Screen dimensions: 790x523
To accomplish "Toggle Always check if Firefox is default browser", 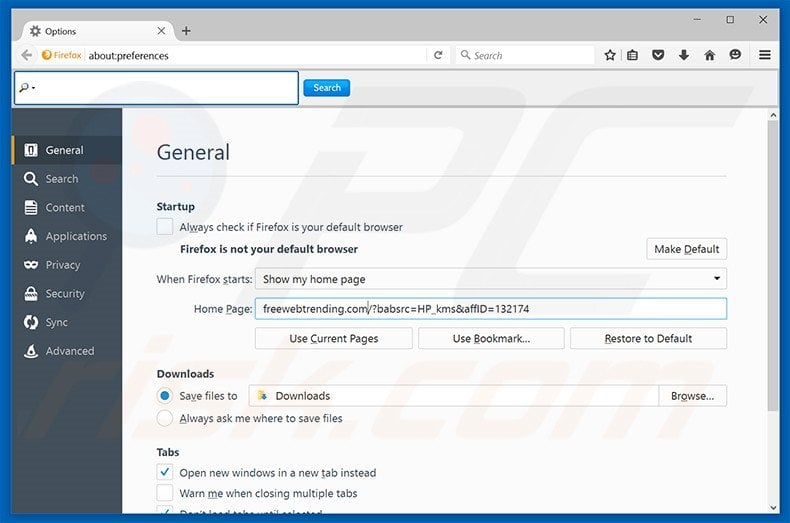I will pyautogui.click(x=165, y=227).
